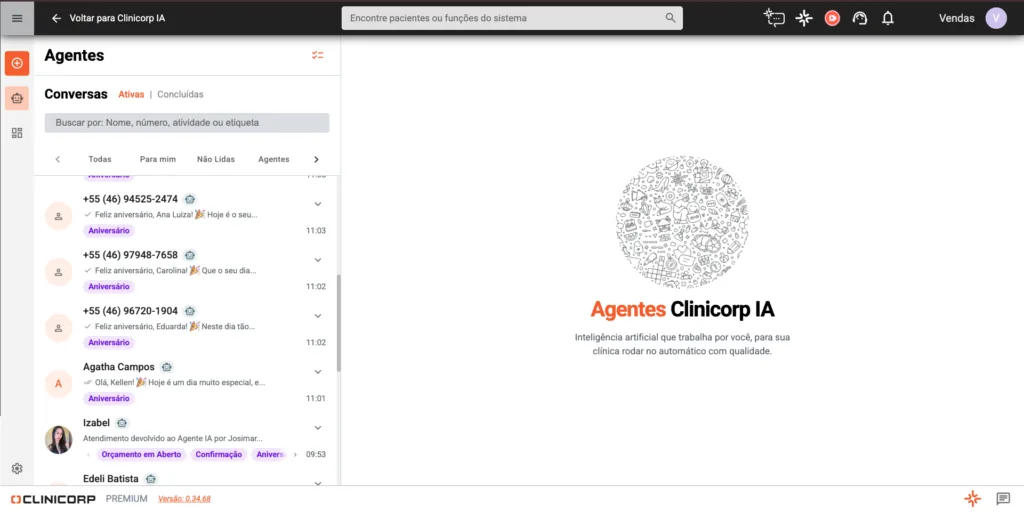Open the hamburger menu

point(17,18)
